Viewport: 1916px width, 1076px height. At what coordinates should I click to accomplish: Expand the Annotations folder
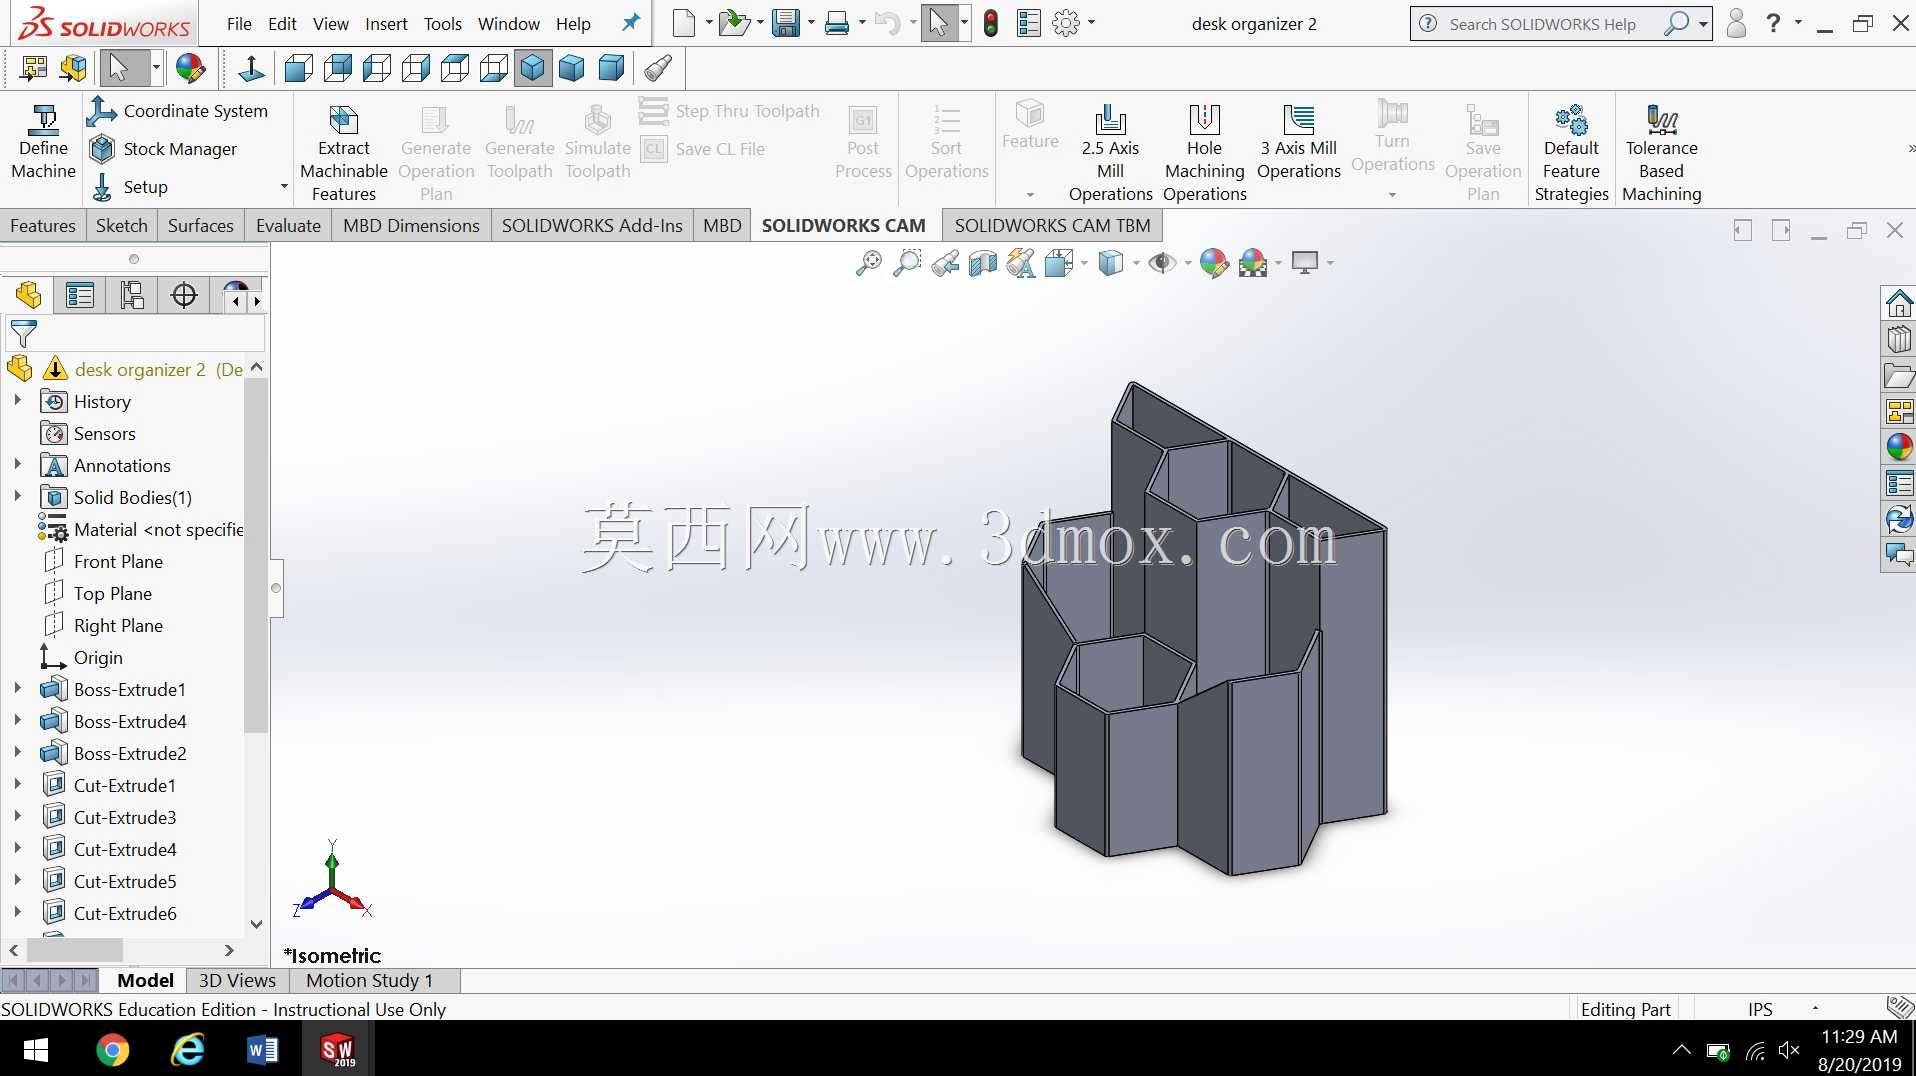click(17, 465)
